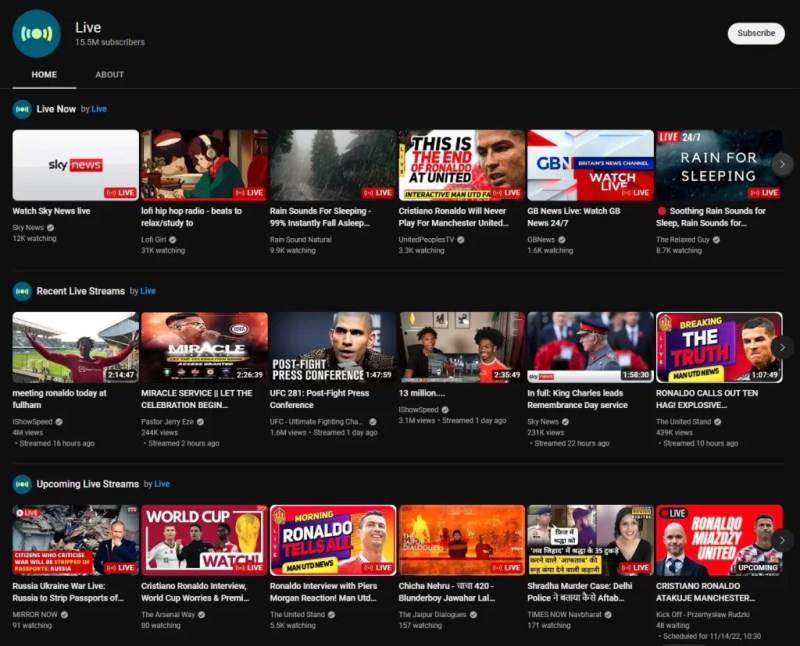The height and width of the screenshot is (646, 800).
Task: Show more Upcoming Live Streams with right arrow
Action: tap(782, 540)
